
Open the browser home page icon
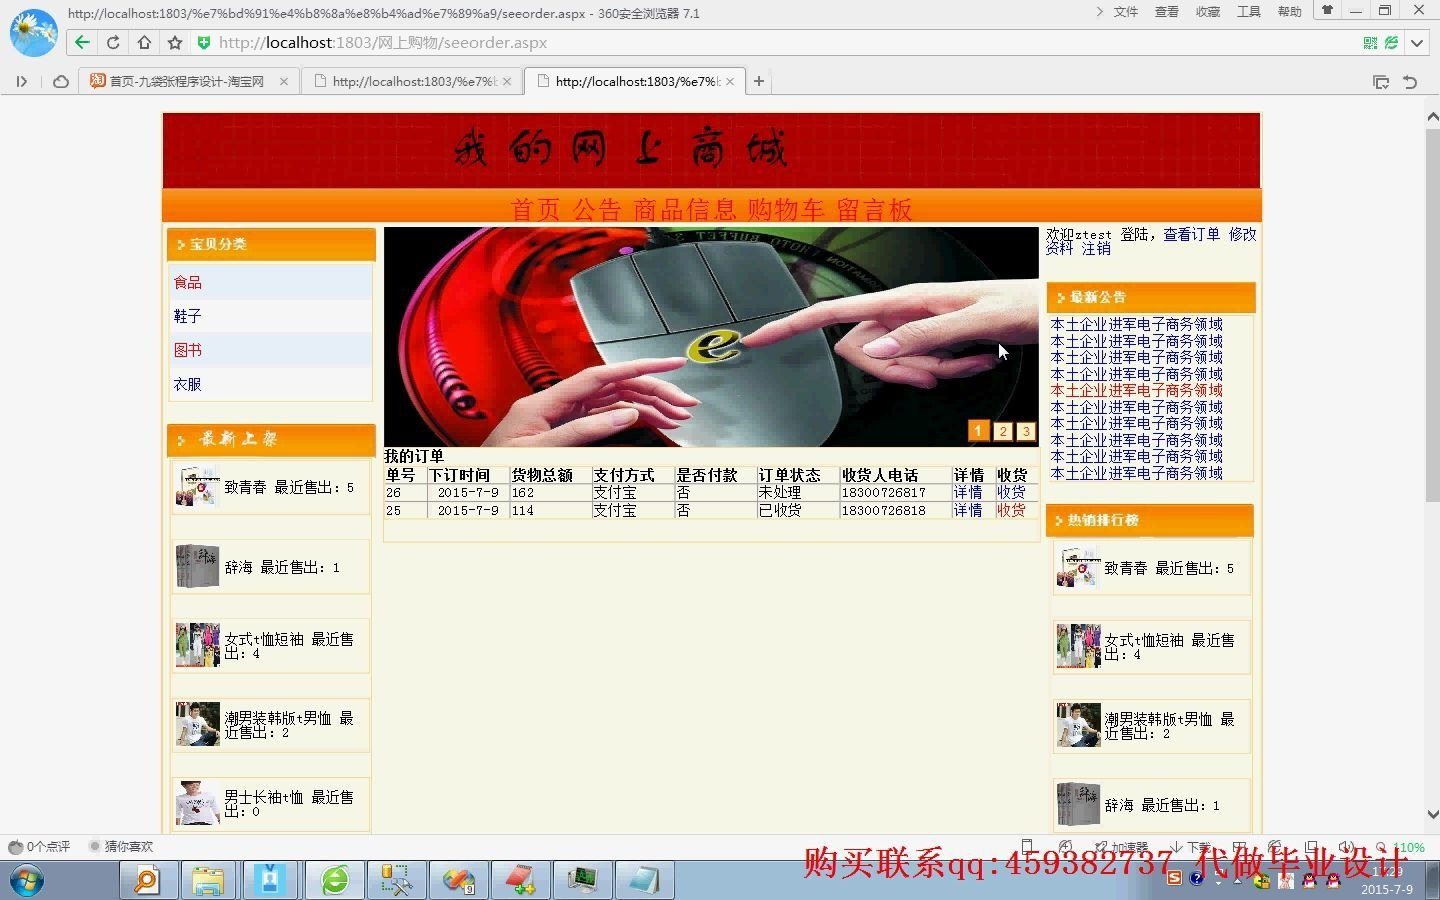point(143,43)
